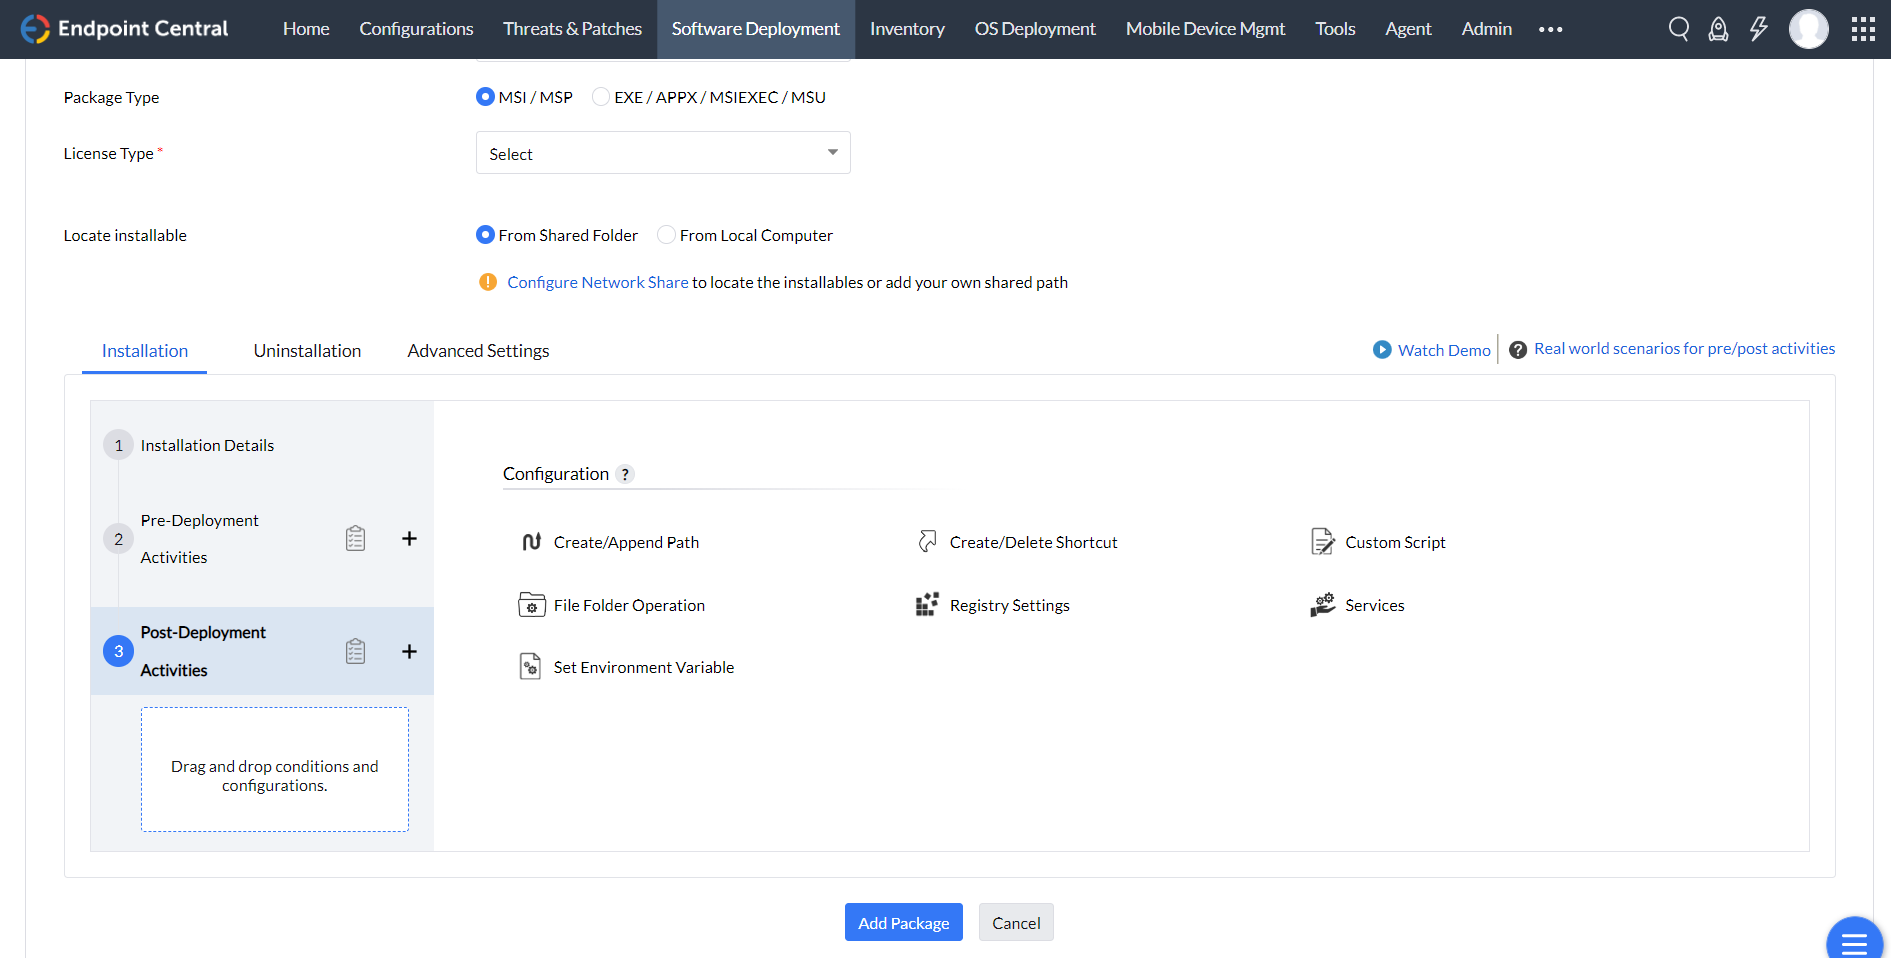
Task: Select From Local Computer option
Action: point(666,234)
